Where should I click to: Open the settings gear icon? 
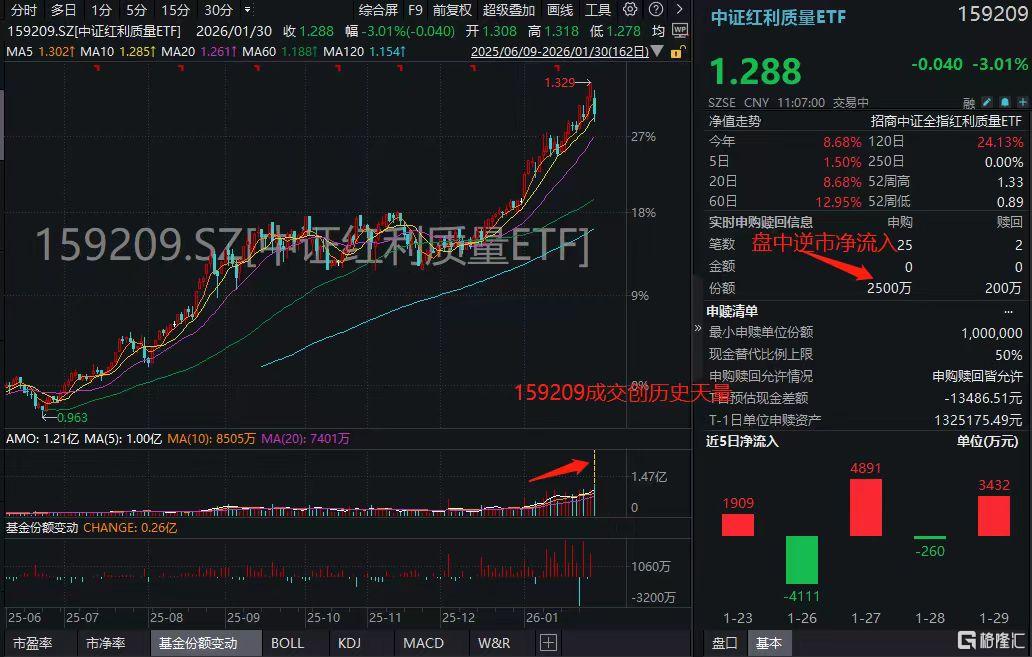[x=630, y=9]
